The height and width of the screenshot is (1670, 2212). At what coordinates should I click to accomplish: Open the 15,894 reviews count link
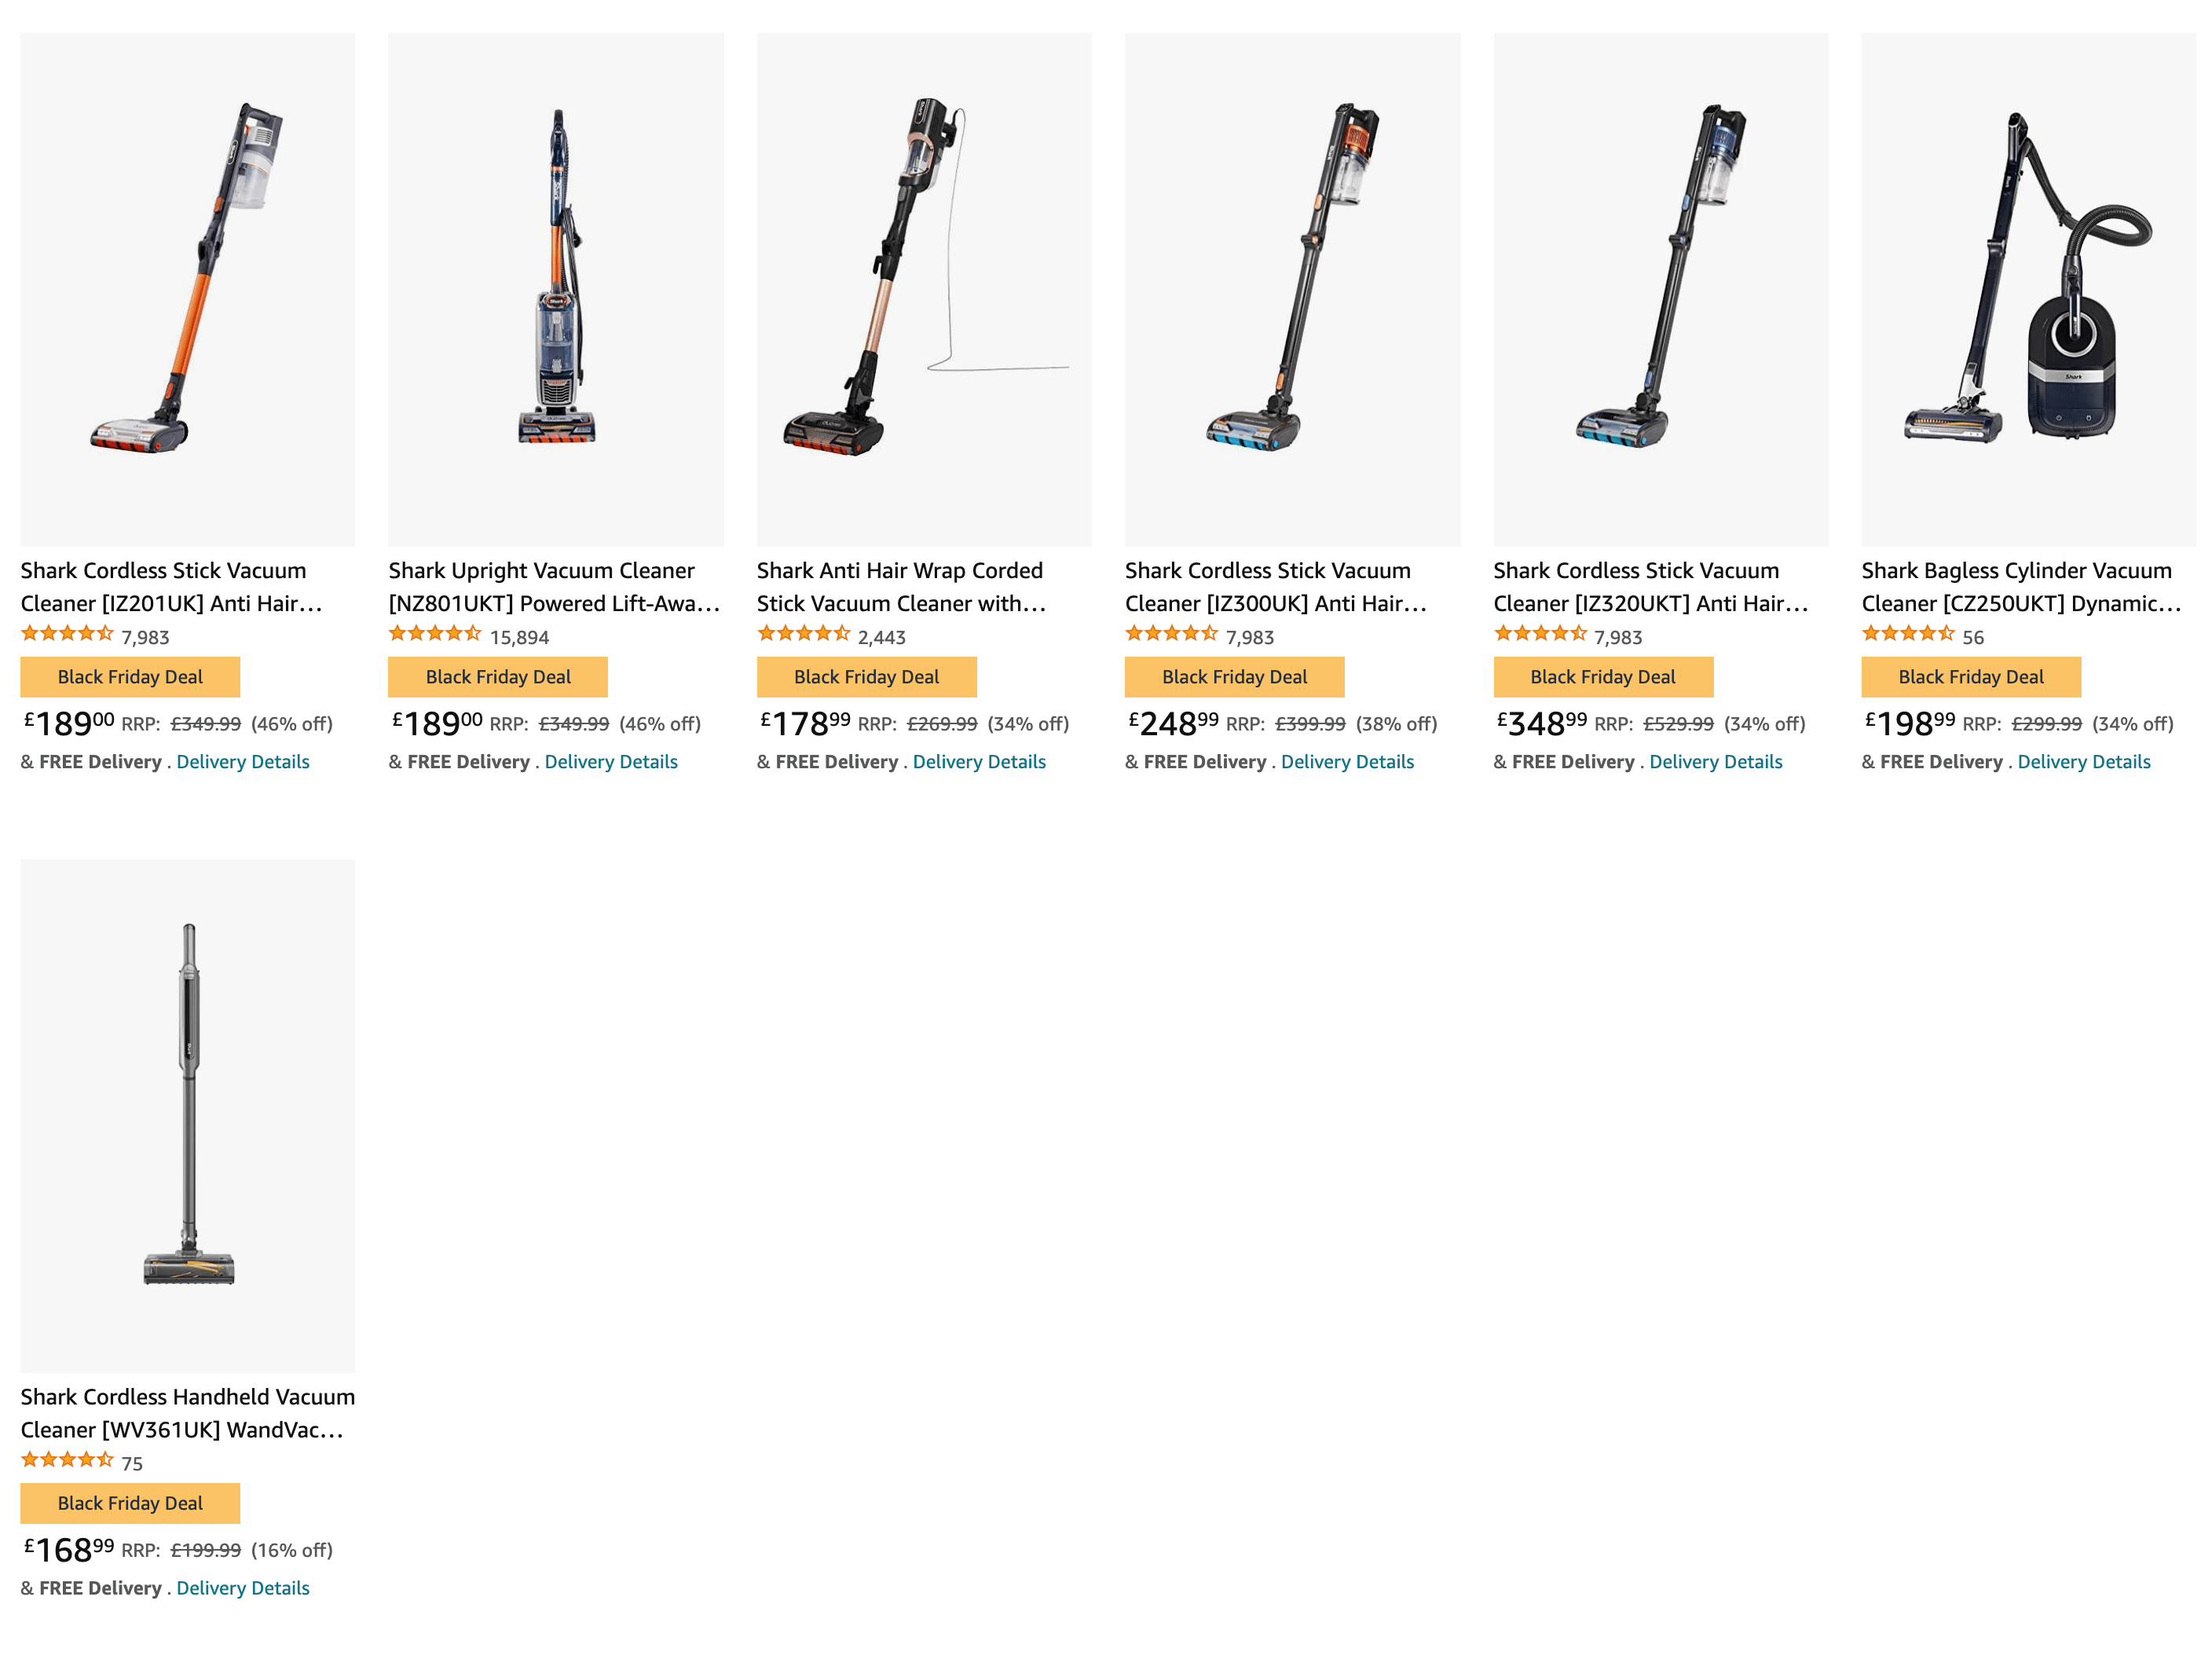click(519, 637)
